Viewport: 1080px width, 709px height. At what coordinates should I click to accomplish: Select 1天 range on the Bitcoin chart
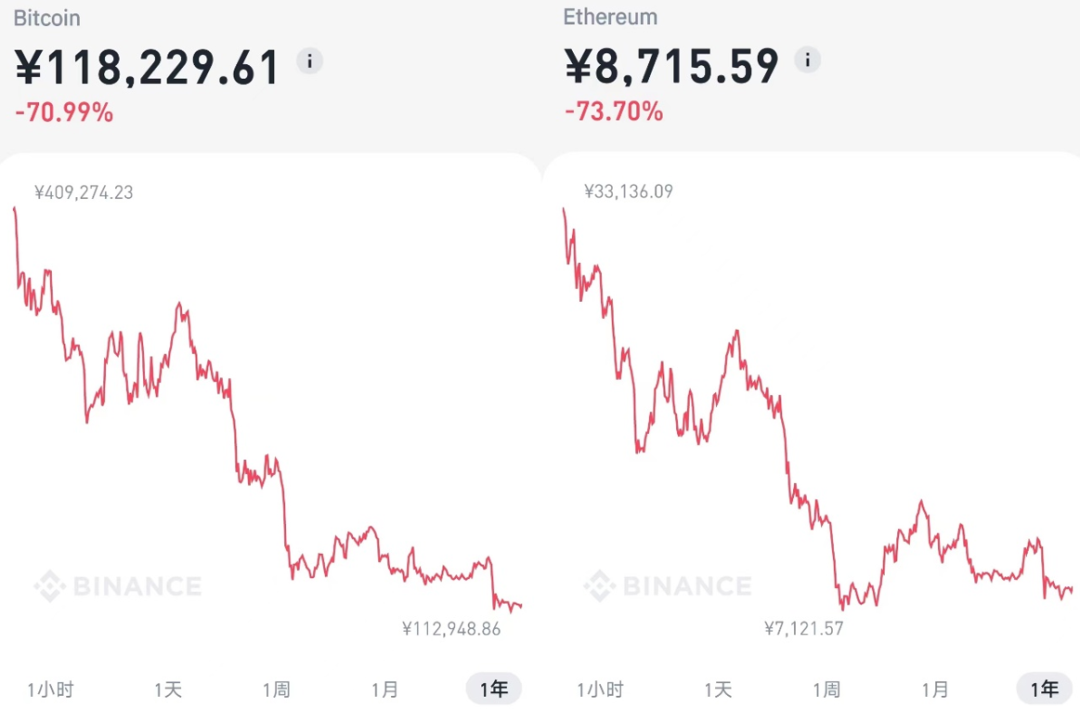pyautogui.click(x=168, y=689)
